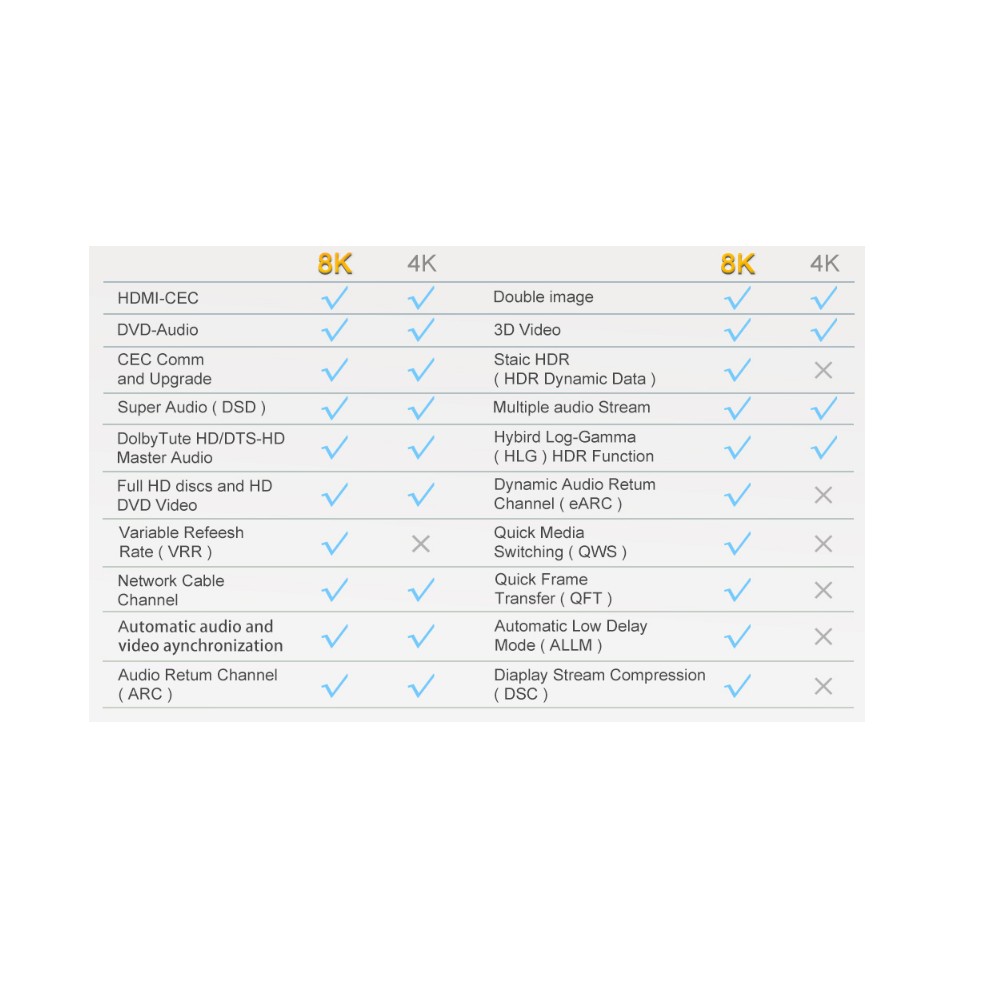The image size is (1000, 1000).
Task: Click the "Multiple audio Stream" label
Action: click(x=571, y=407)
